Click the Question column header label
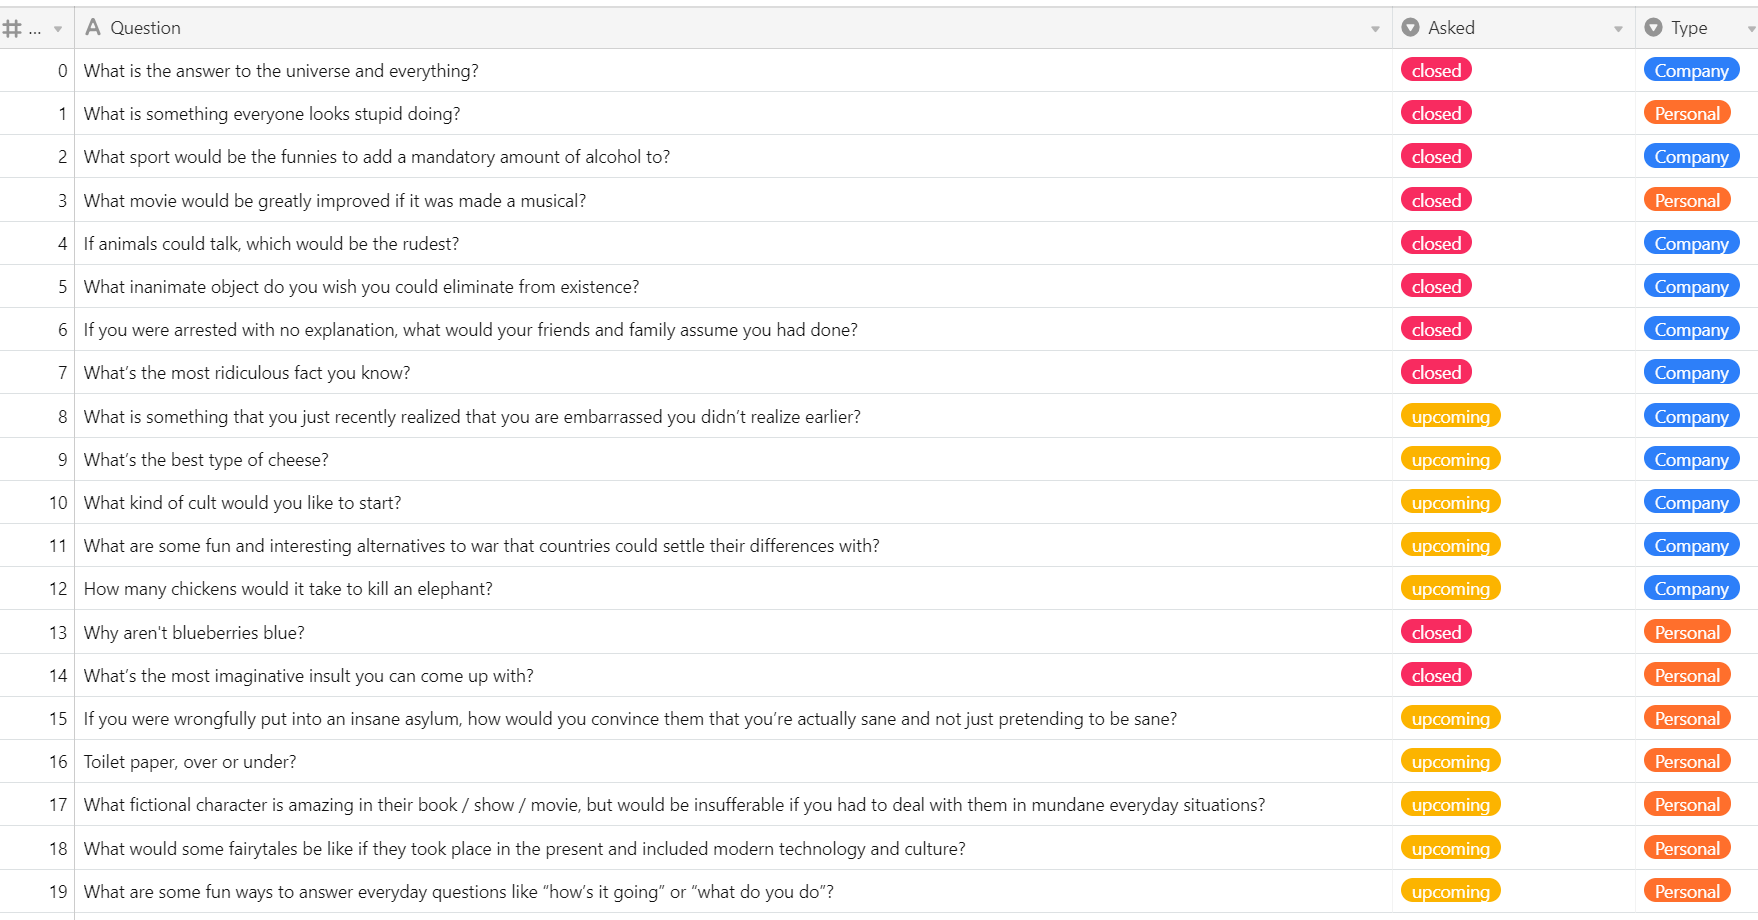1758x920 pixels. click(147, 27)
